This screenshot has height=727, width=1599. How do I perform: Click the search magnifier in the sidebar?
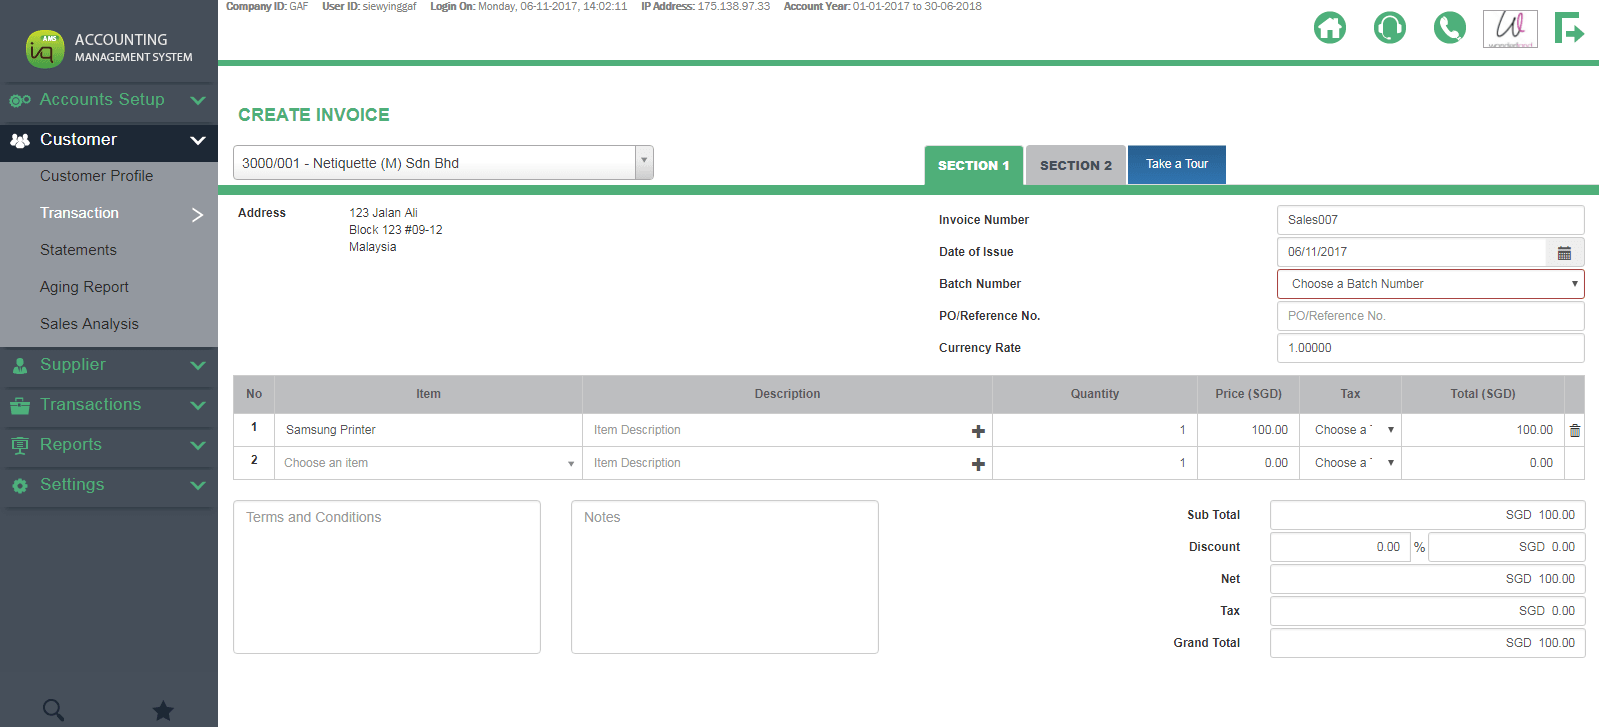[x=54, y=710]
